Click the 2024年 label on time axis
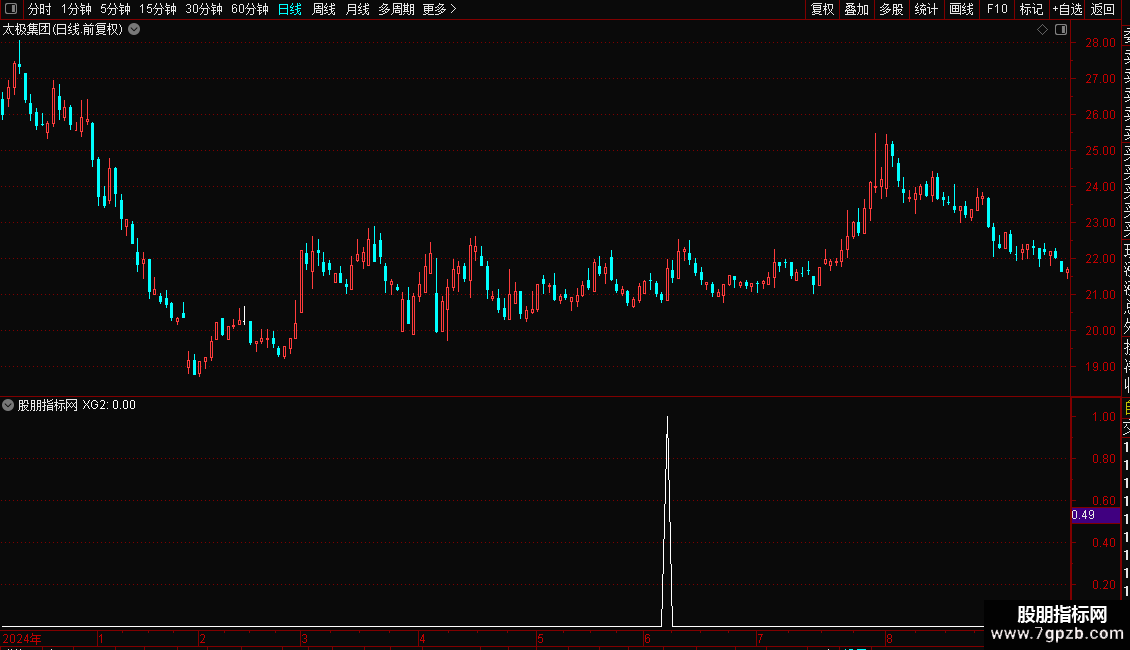1130x650 pixels. point(22,639)
